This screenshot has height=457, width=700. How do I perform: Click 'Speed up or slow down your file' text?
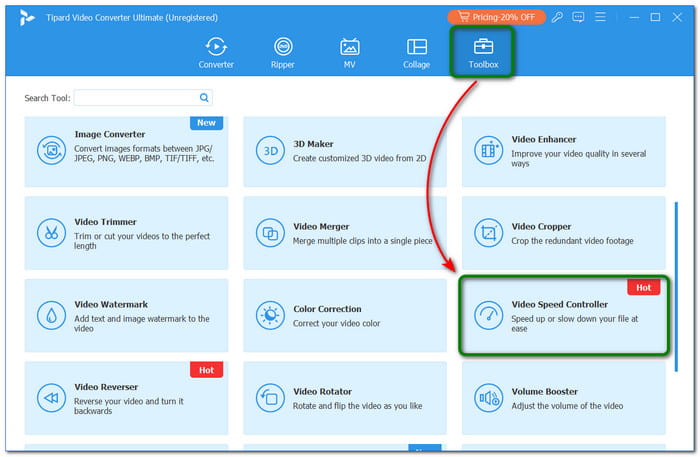[575, 323]
